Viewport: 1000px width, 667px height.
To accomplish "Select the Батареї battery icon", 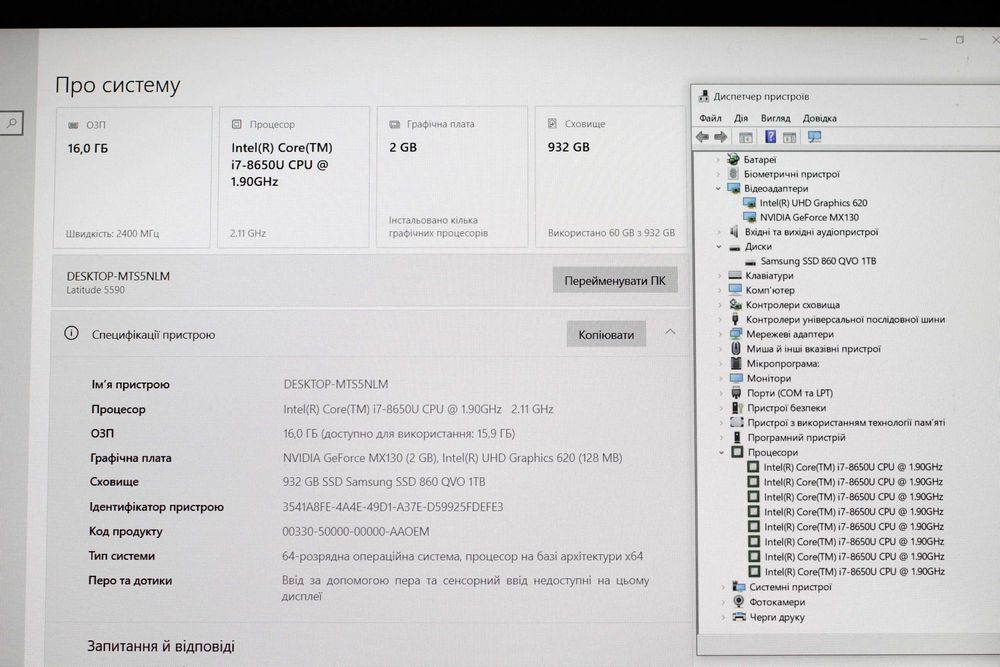I will point(733,159).
